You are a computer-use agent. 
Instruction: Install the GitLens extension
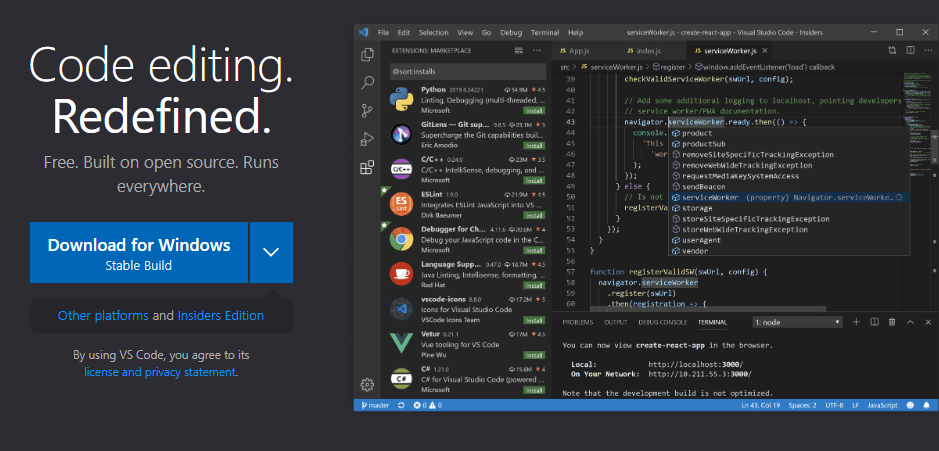point(534,146)
